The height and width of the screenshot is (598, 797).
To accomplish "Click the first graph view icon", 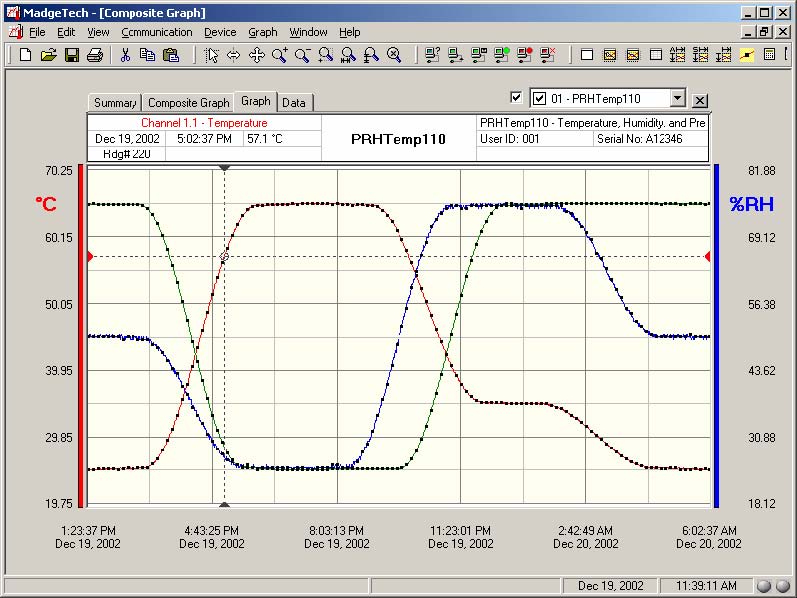I will (x=609, y=54).
